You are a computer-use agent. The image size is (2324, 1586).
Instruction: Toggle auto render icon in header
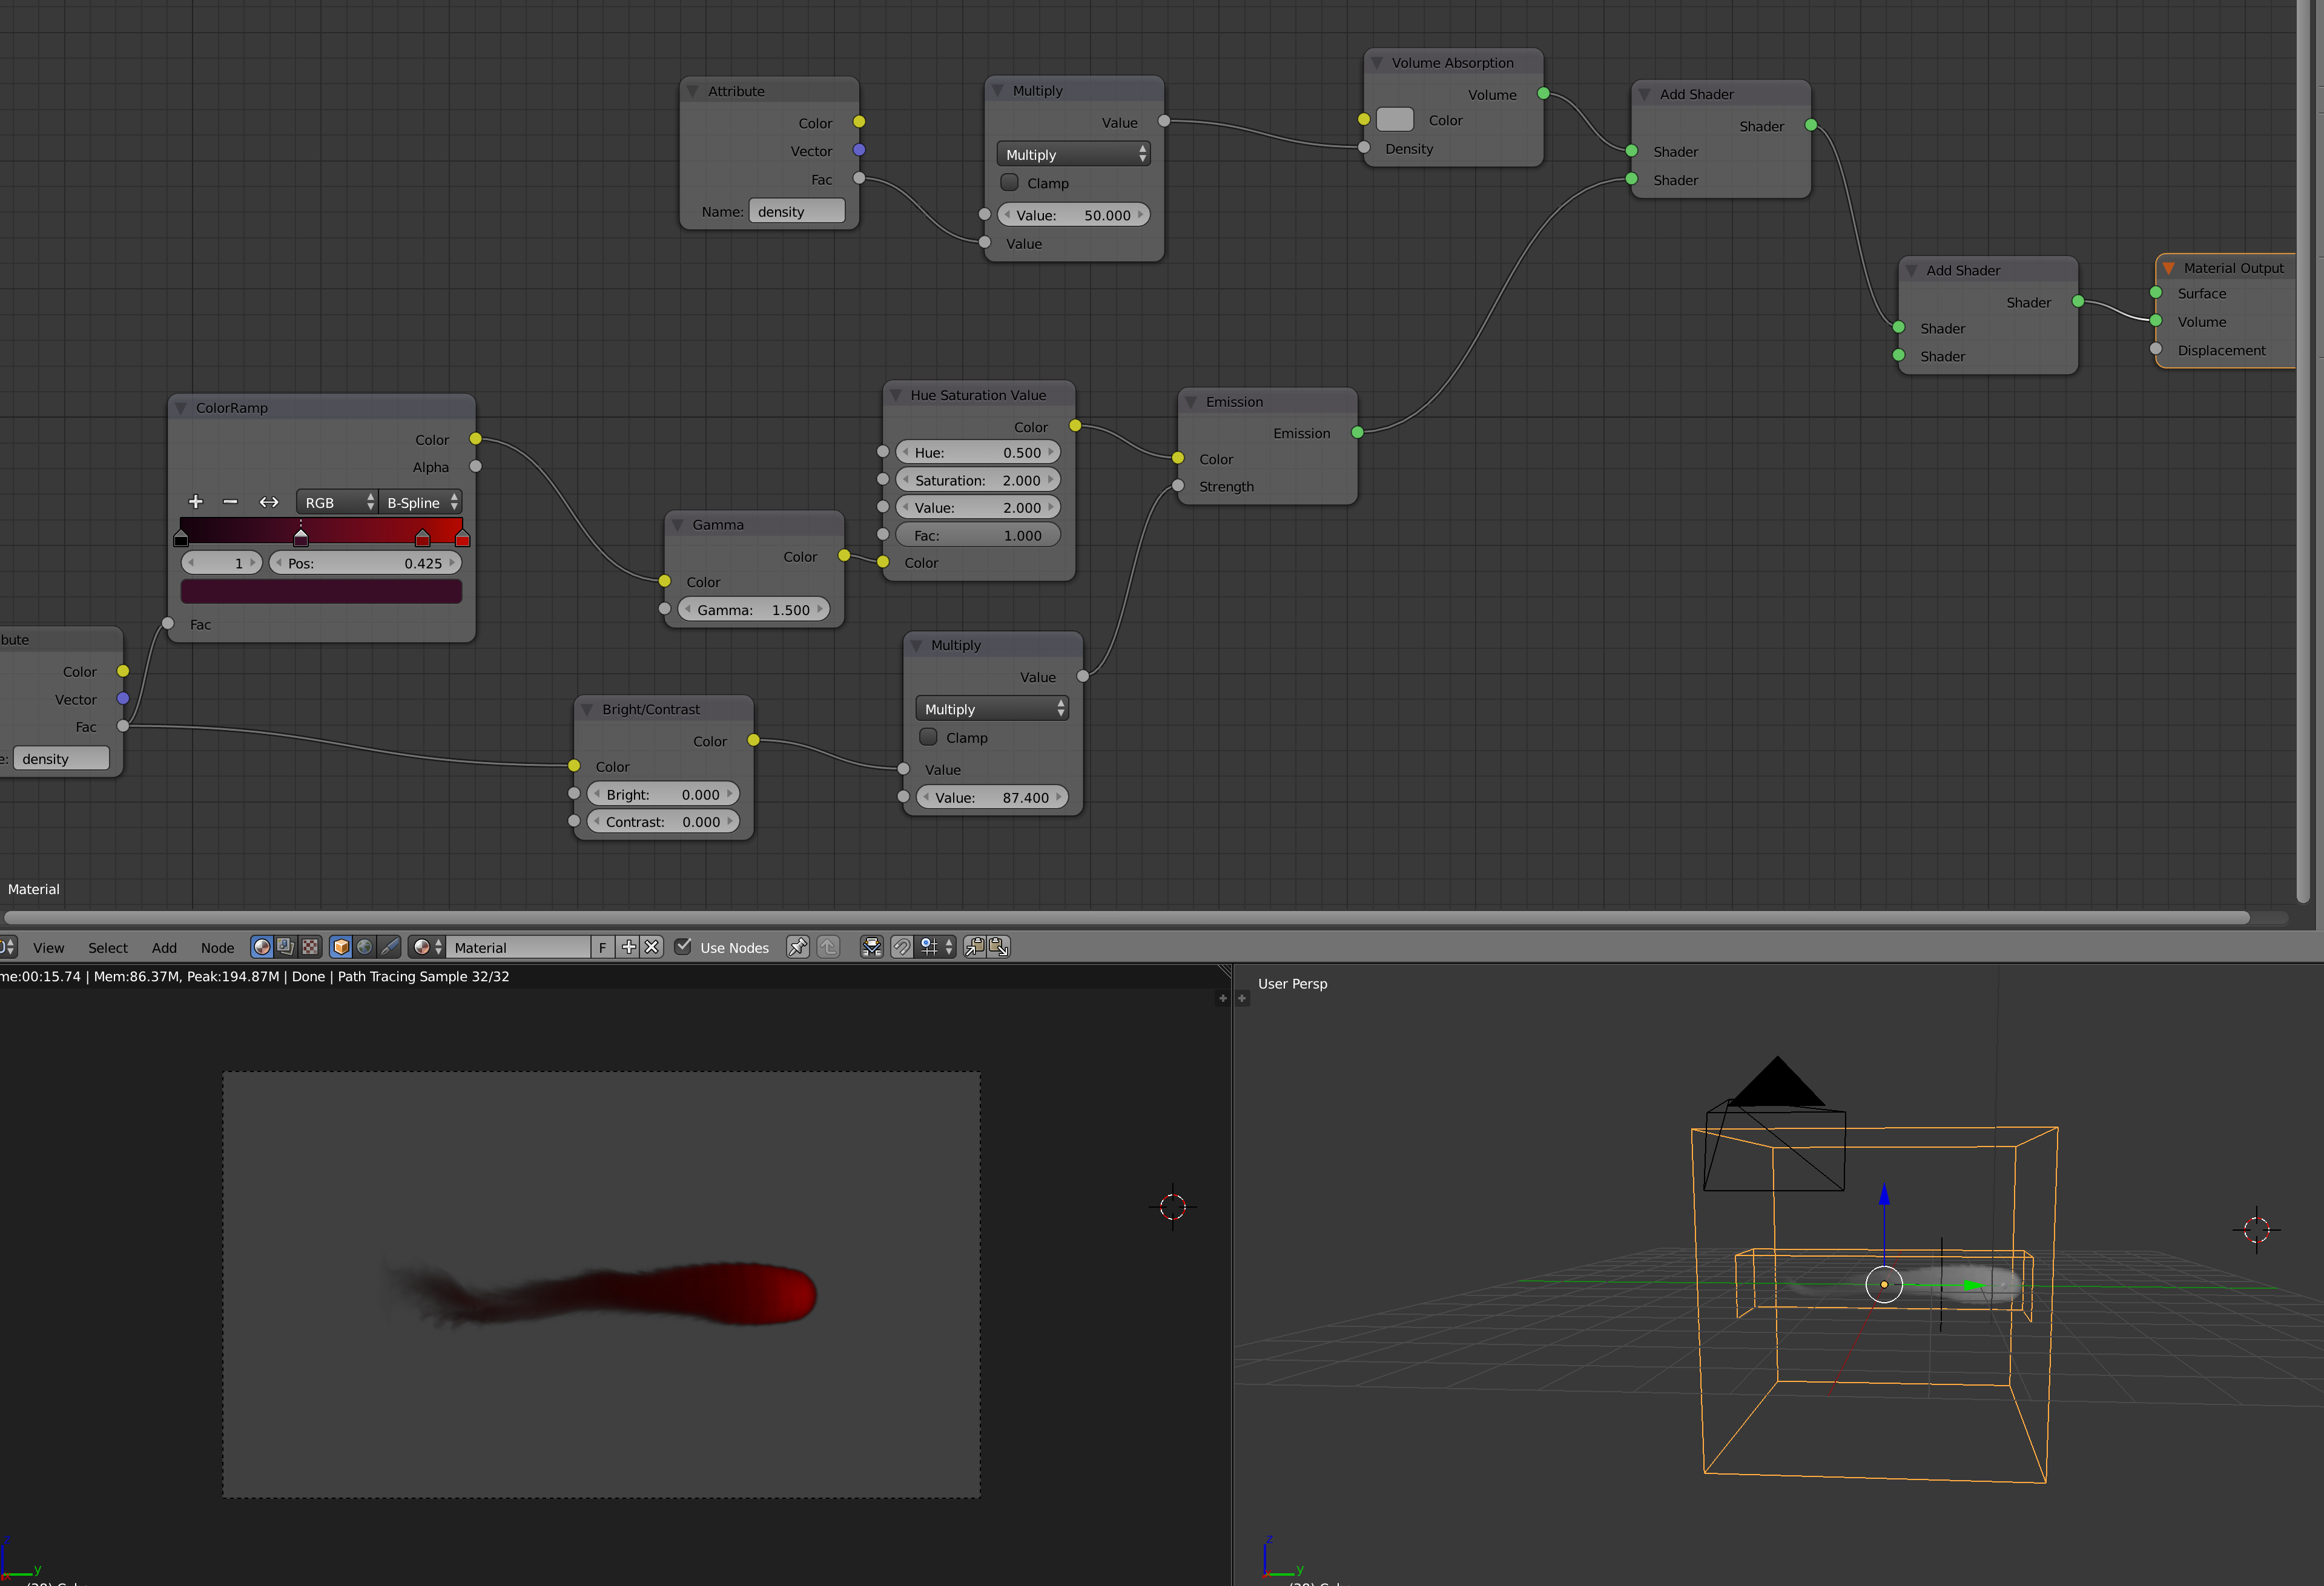coord(872,947)
